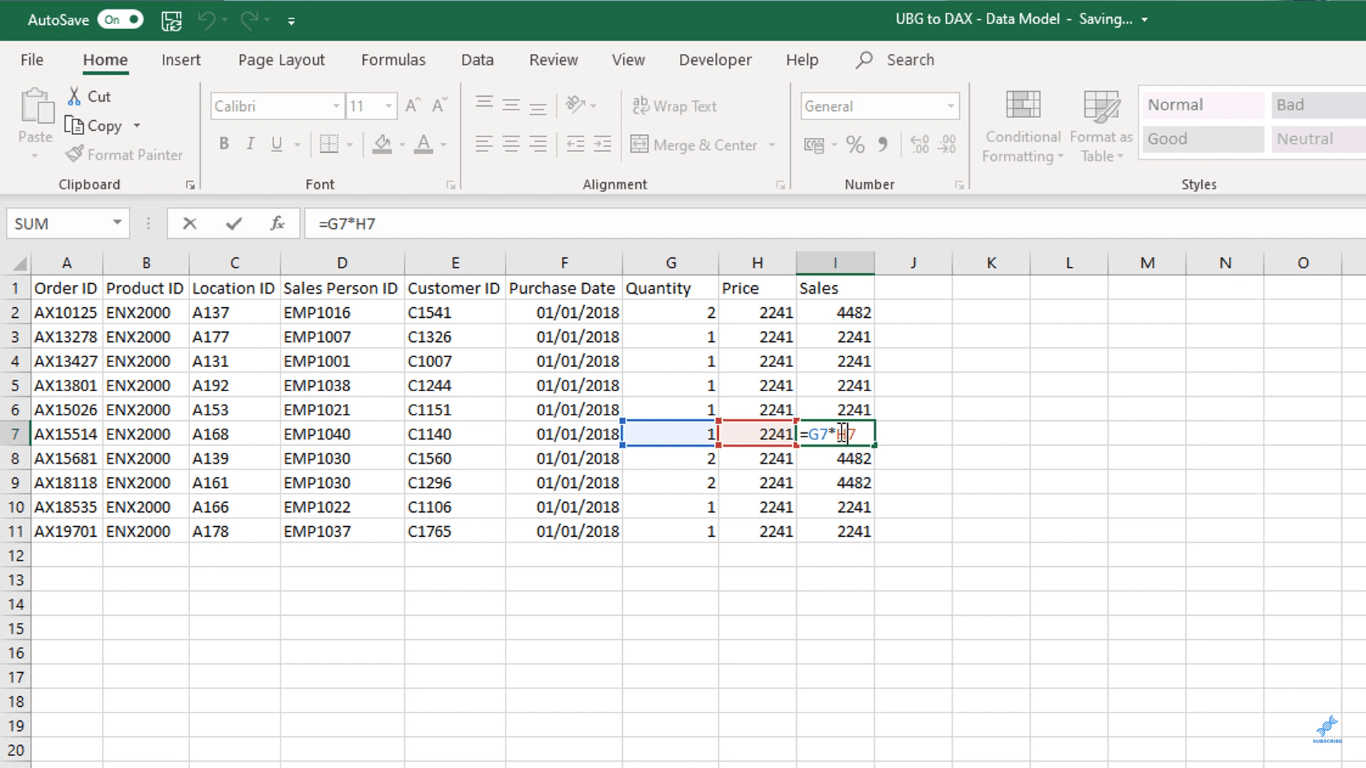Click the Save icon in title bar
Image resolution: width=1366 pixels, height=768 pixels.
172,20
